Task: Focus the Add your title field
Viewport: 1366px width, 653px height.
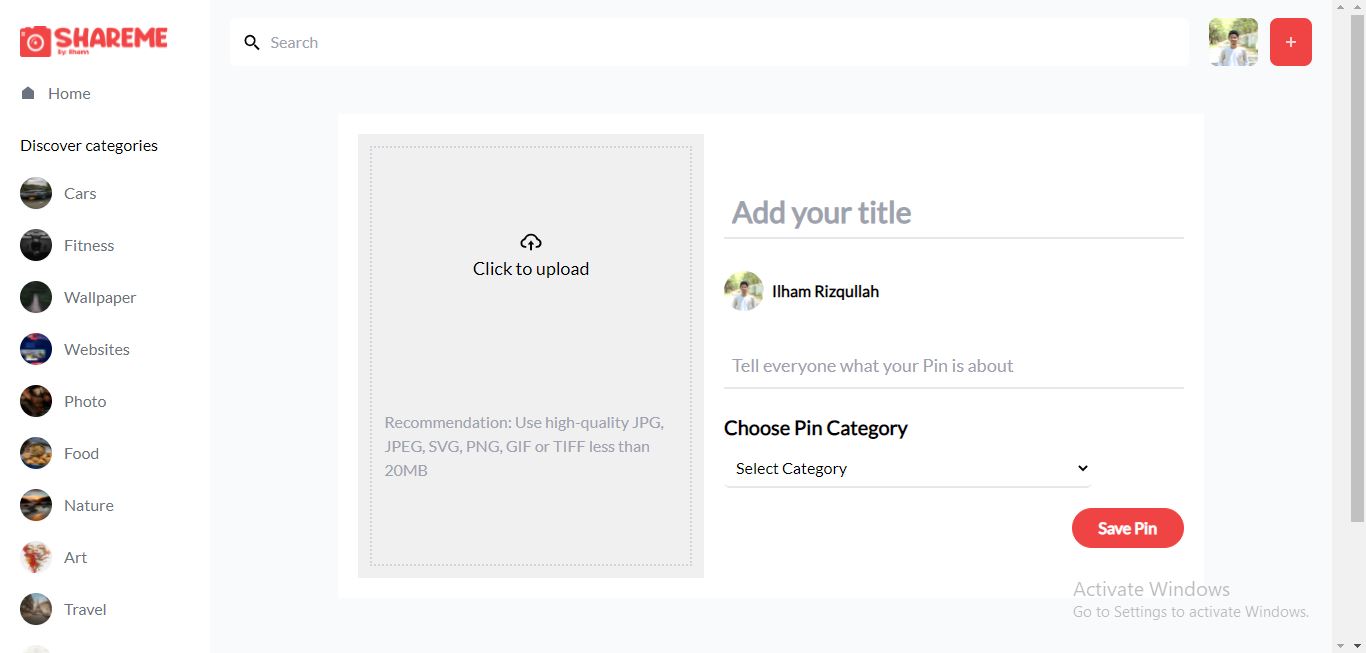Action: (x=953, y=213)
